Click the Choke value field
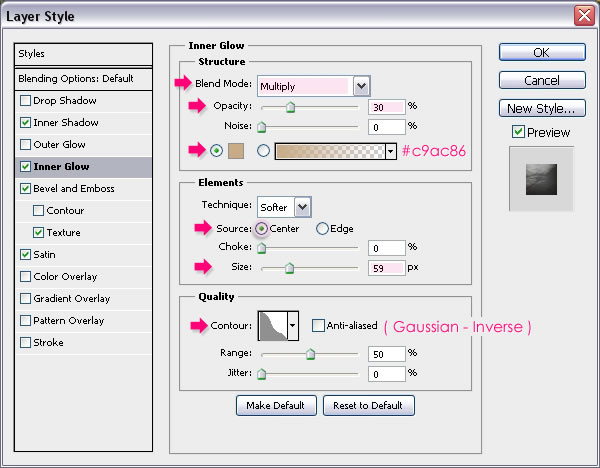Image resolution: width=600 pixels, height=468 pixels. point(386,248)
